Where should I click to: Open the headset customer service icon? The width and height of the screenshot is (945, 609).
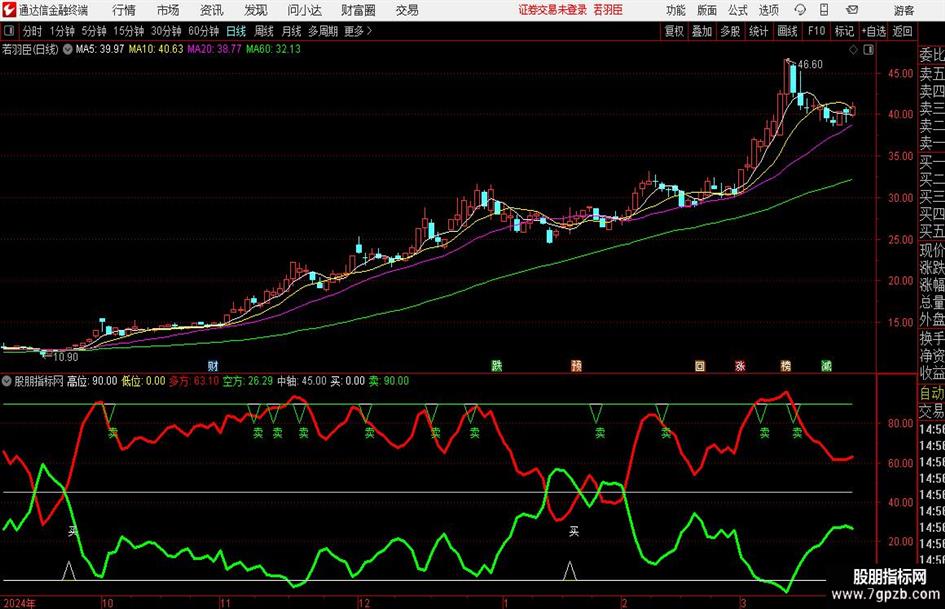coord(800,10)
